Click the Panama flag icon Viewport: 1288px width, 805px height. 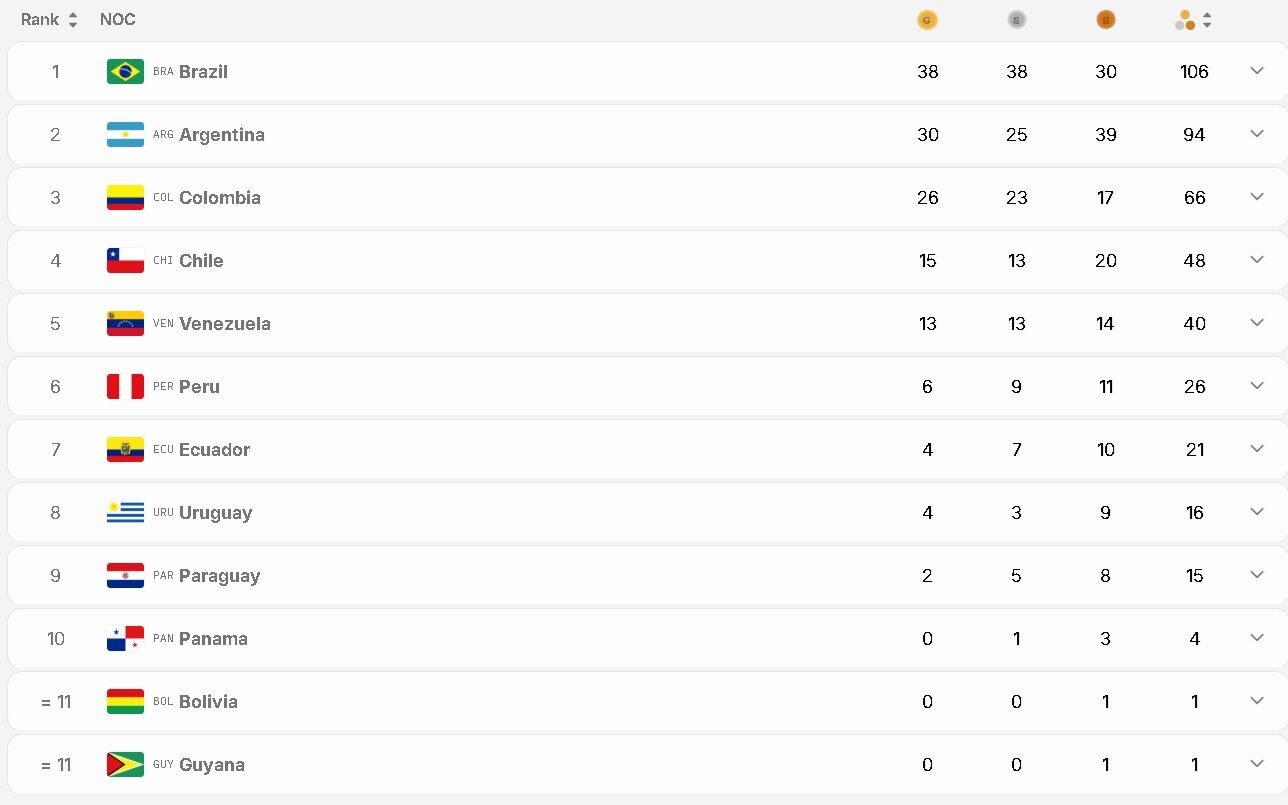tap(125, 639)
